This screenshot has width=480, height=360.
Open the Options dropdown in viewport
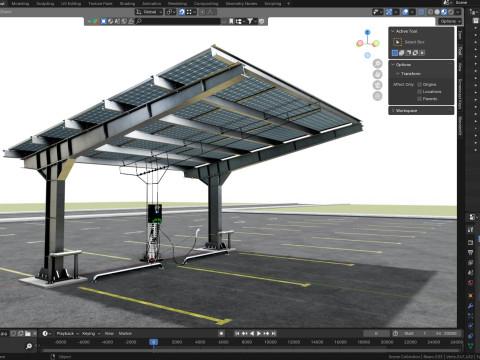pos(449,21)
